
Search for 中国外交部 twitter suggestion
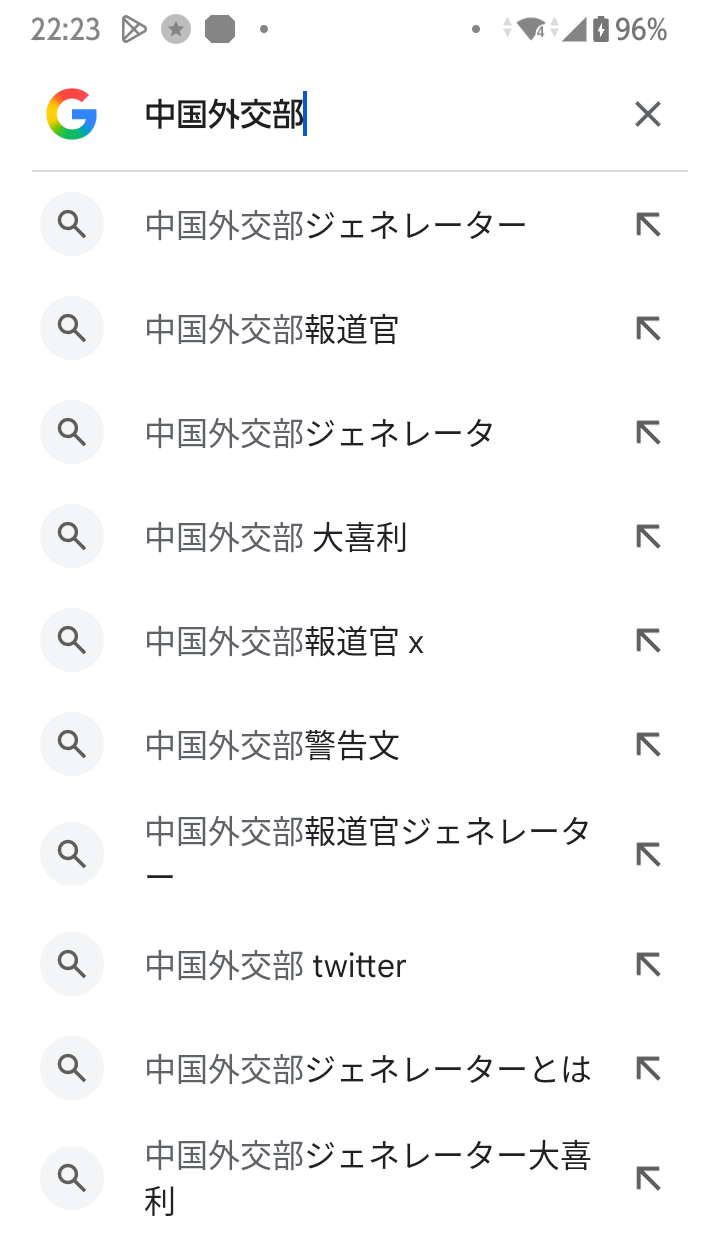point(276,966)
